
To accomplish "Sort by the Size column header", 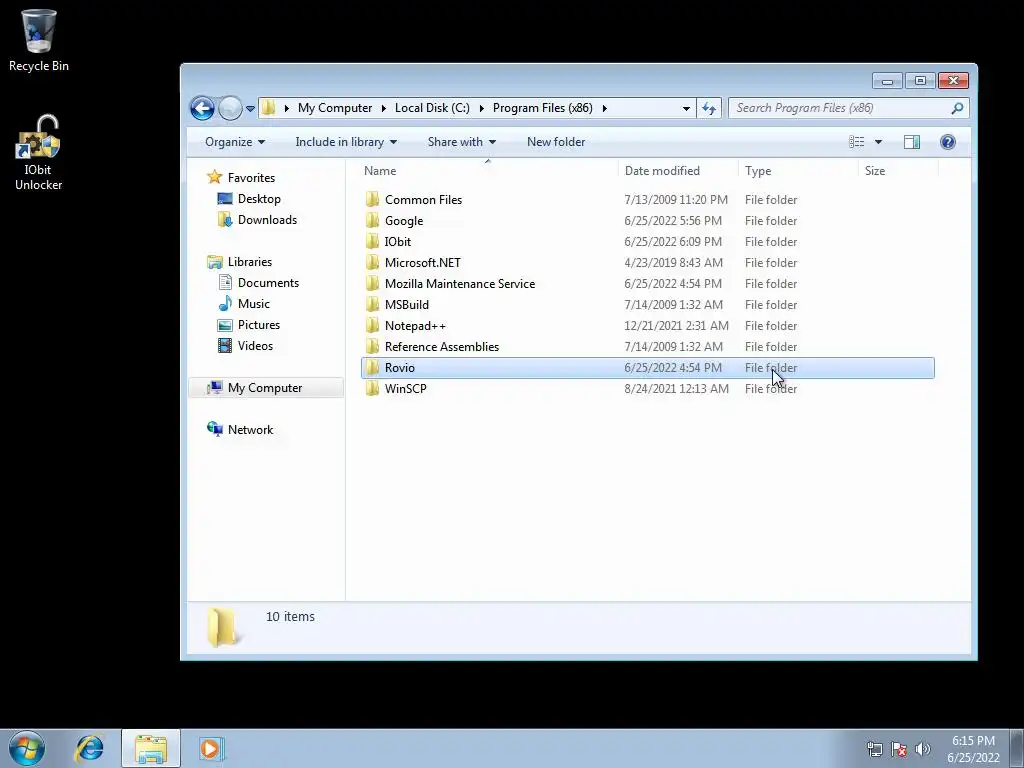I will click(898, 171).
